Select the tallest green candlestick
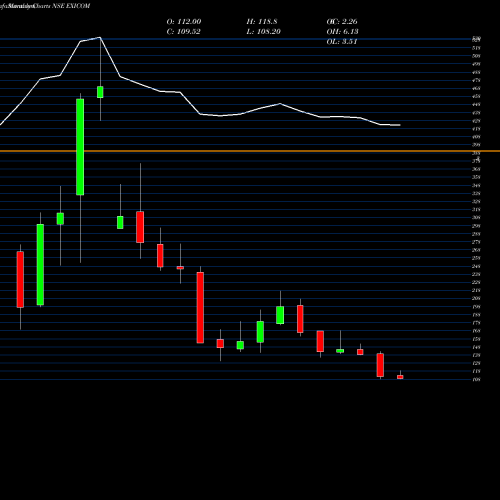This screenshot has height=500, width=500. pyautogui.click(x=80, y=147)
